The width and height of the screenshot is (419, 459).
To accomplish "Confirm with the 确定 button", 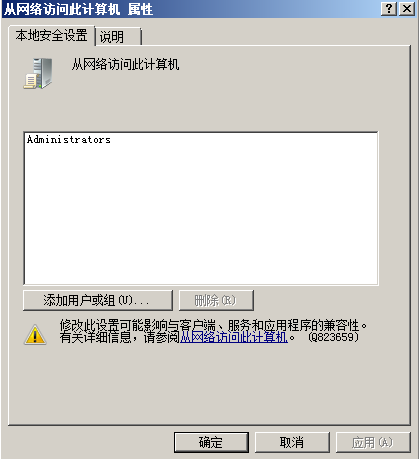I will [211, 442].
